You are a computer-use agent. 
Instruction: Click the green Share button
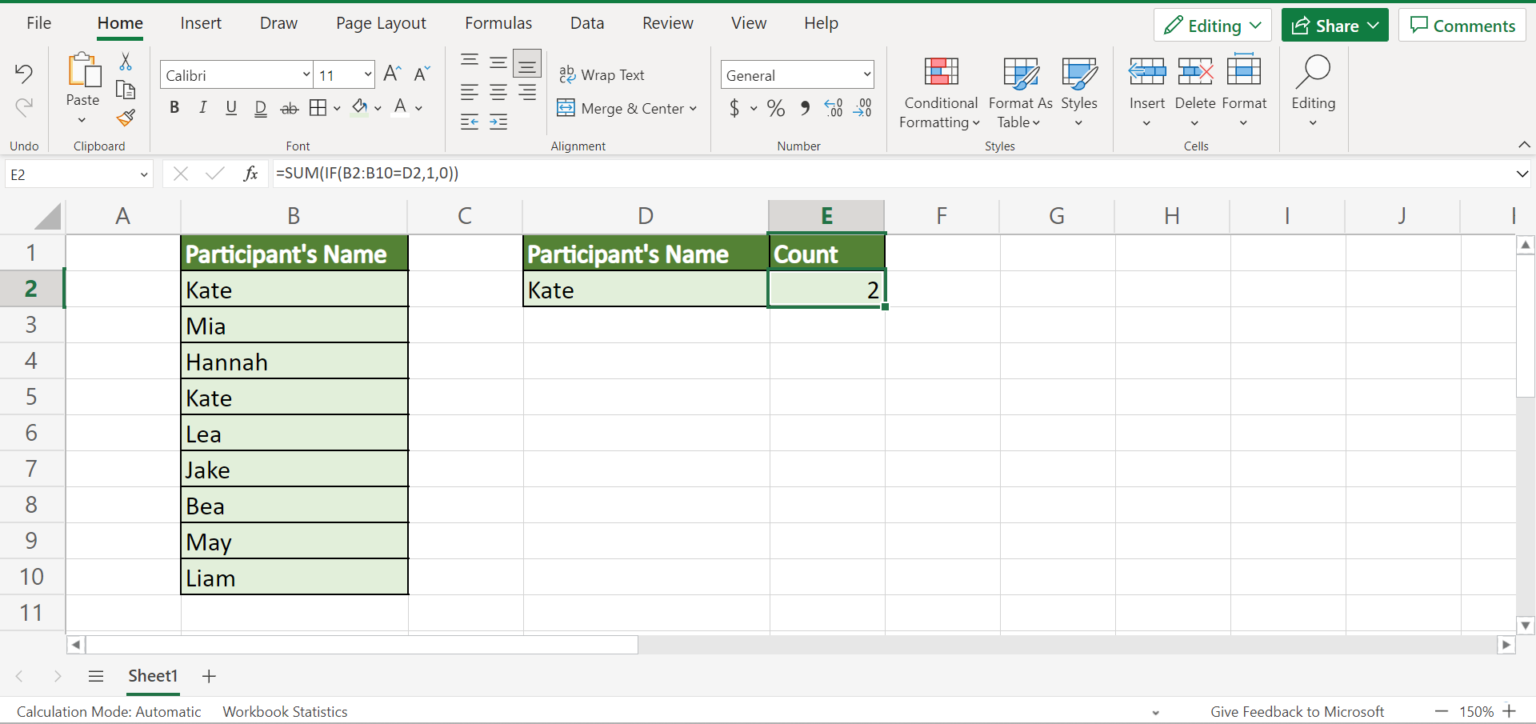tap(1334, 25)
